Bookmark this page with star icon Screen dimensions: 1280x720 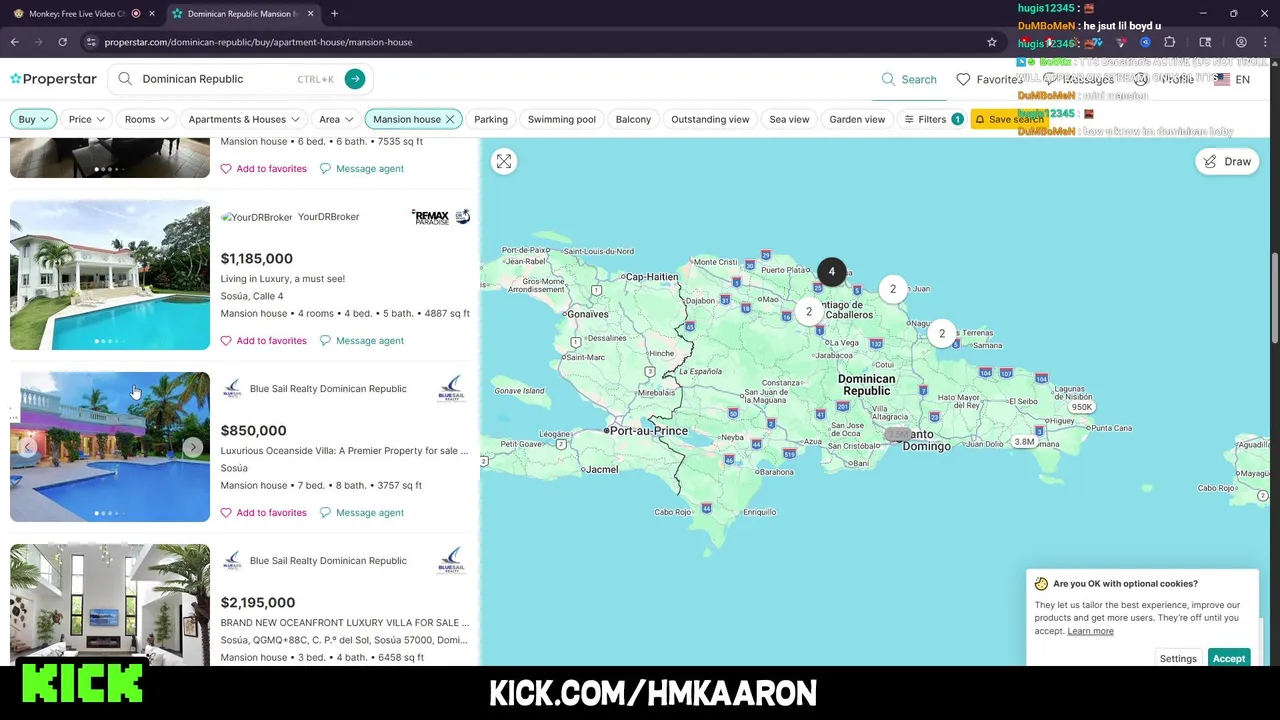click(992, 42)
